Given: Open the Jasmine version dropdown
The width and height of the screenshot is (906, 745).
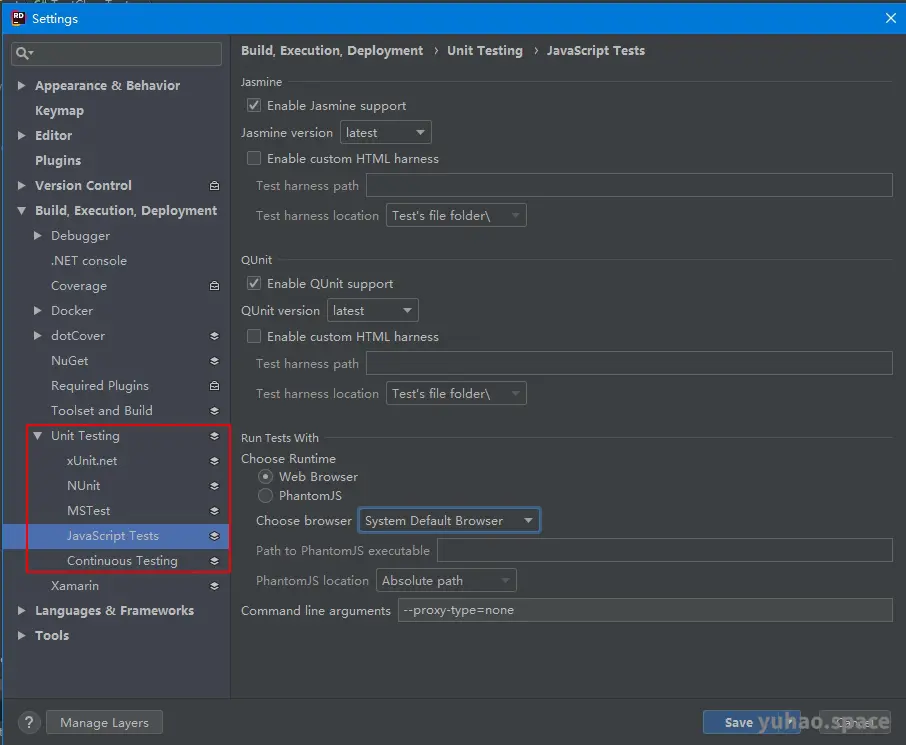Looking at the screenshot, I should point(385,131).
